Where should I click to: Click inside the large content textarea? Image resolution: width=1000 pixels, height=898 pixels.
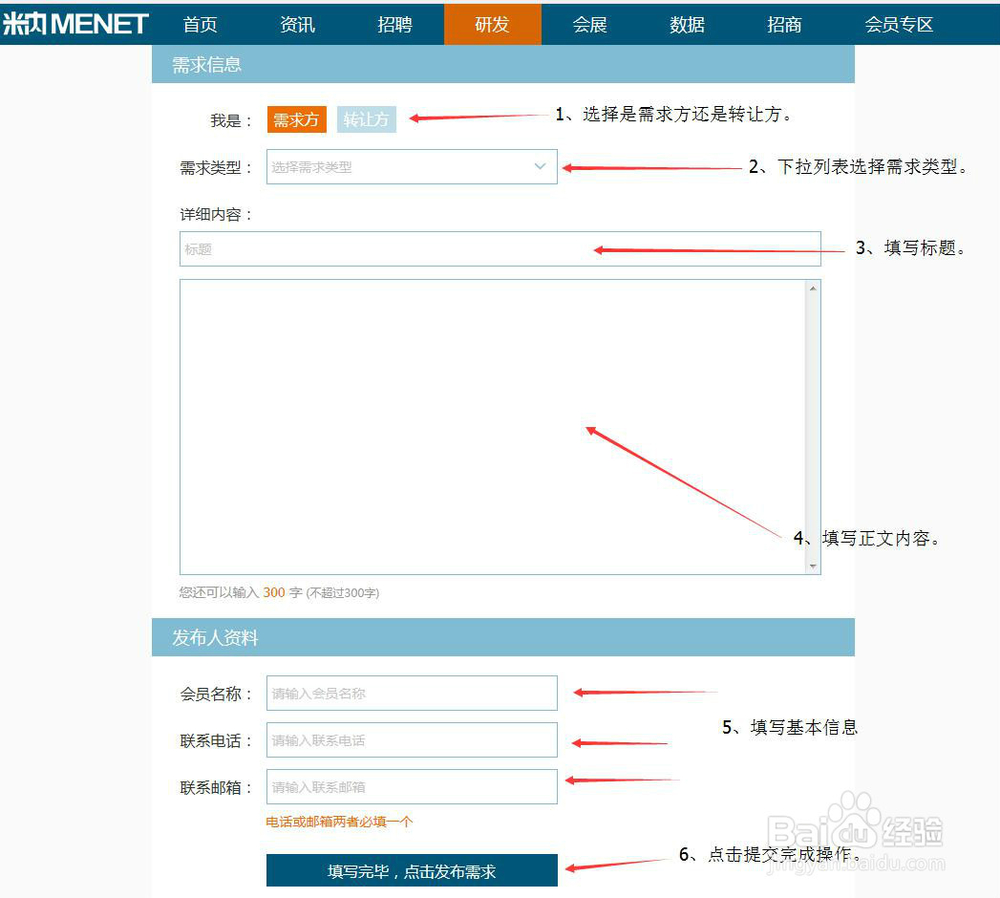480,420
